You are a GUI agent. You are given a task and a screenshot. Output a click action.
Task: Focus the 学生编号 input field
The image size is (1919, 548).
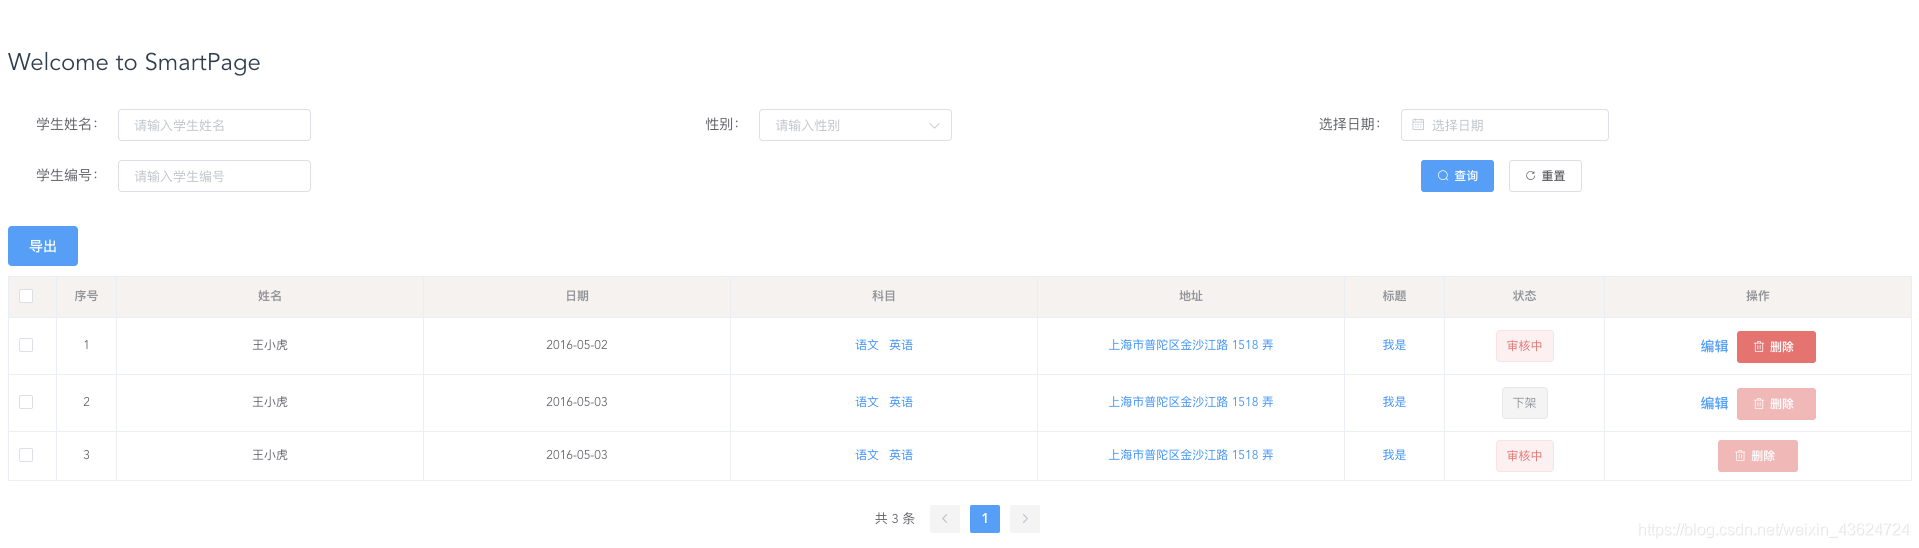coord(214,176)
